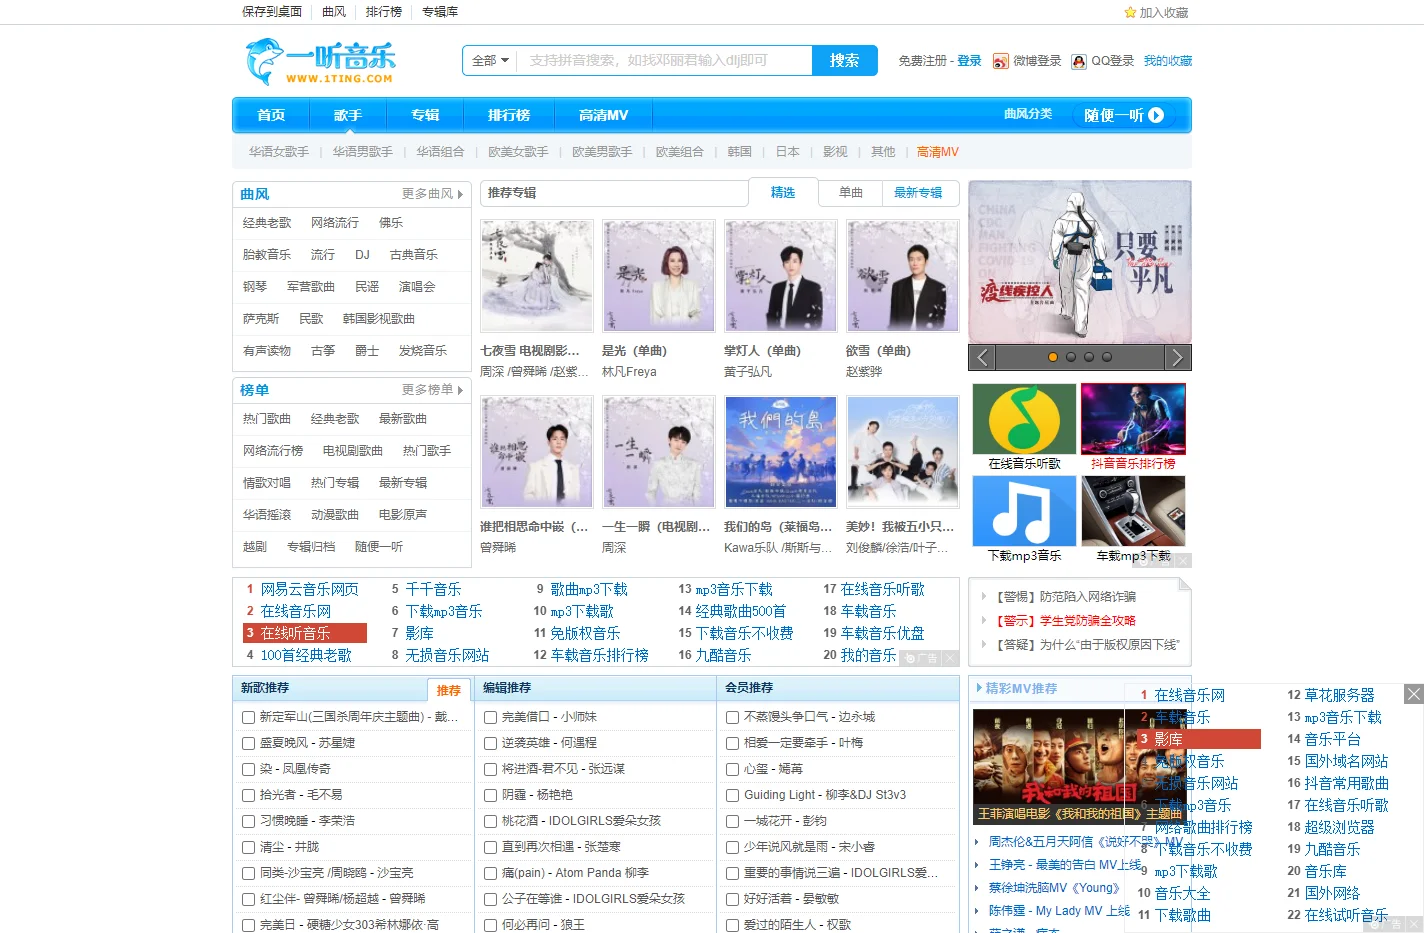Tick checkbox for Guiding Light song
This screenshot has height=933, width=1424.
733,795
